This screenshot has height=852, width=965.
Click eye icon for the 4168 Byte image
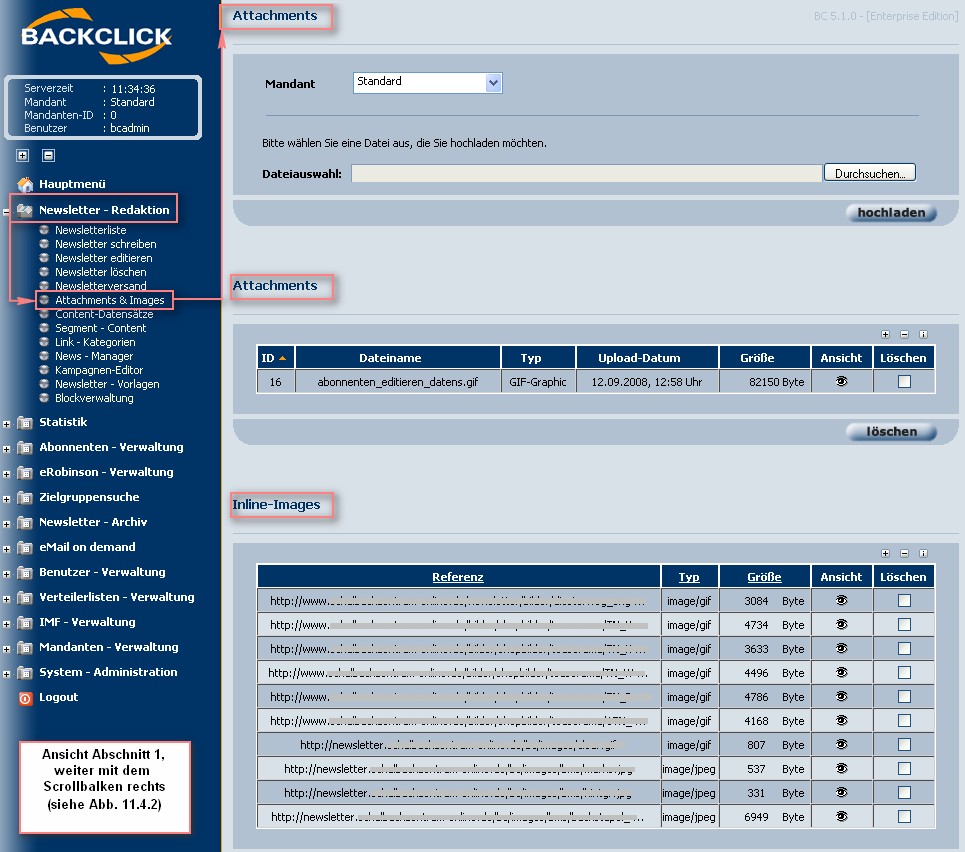click(x=841, y=721)
